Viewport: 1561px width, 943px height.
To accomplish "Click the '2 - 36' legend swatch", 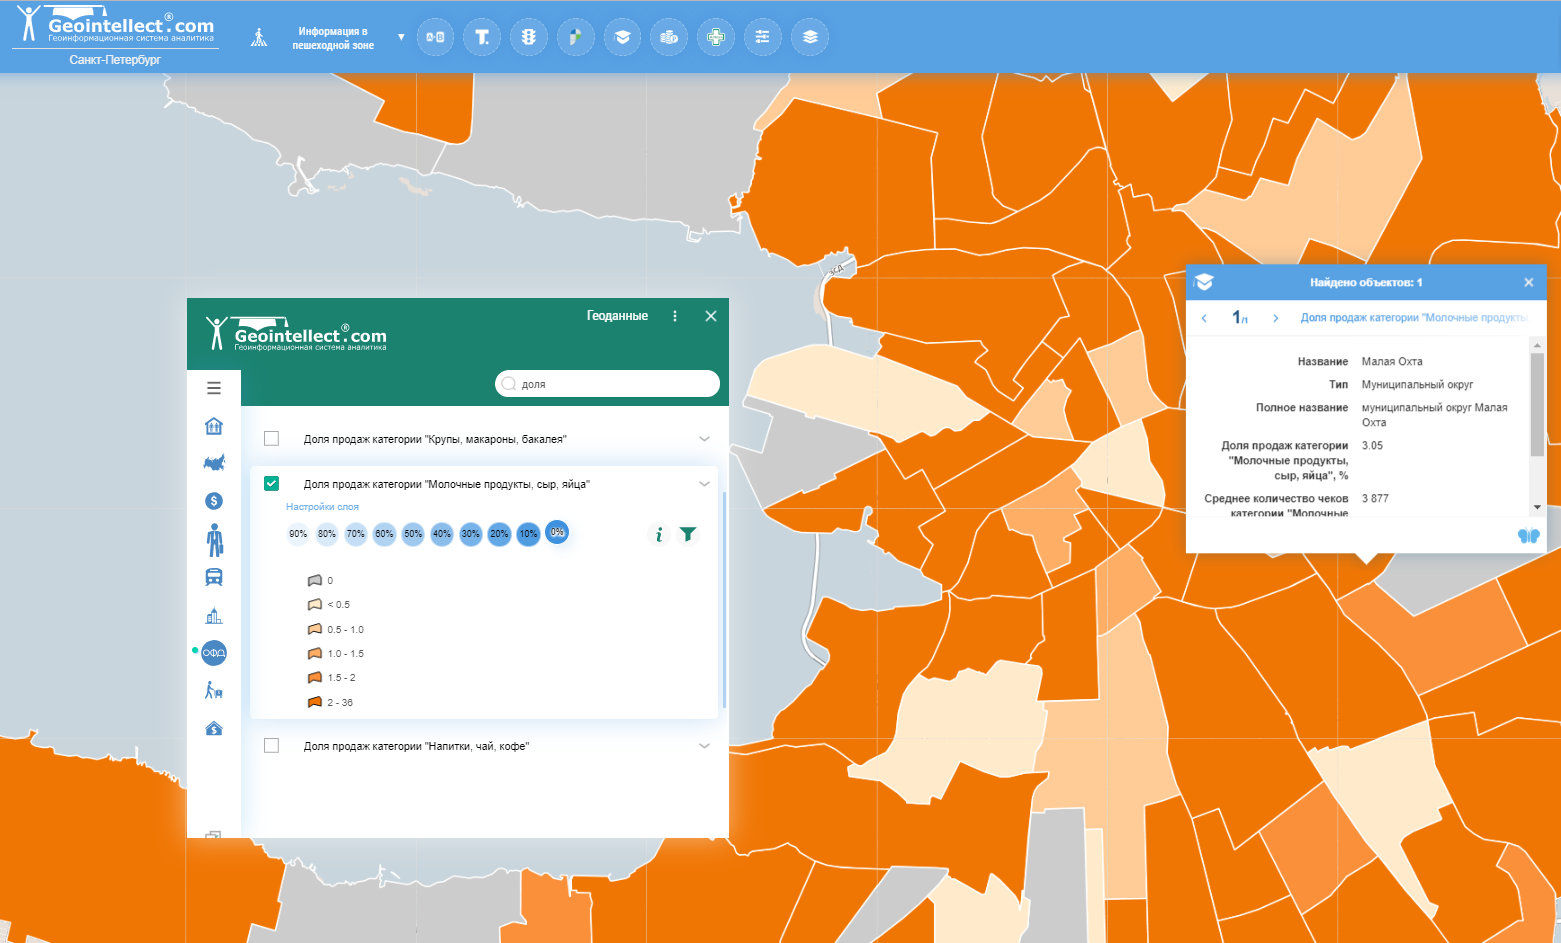I will 315,702.
